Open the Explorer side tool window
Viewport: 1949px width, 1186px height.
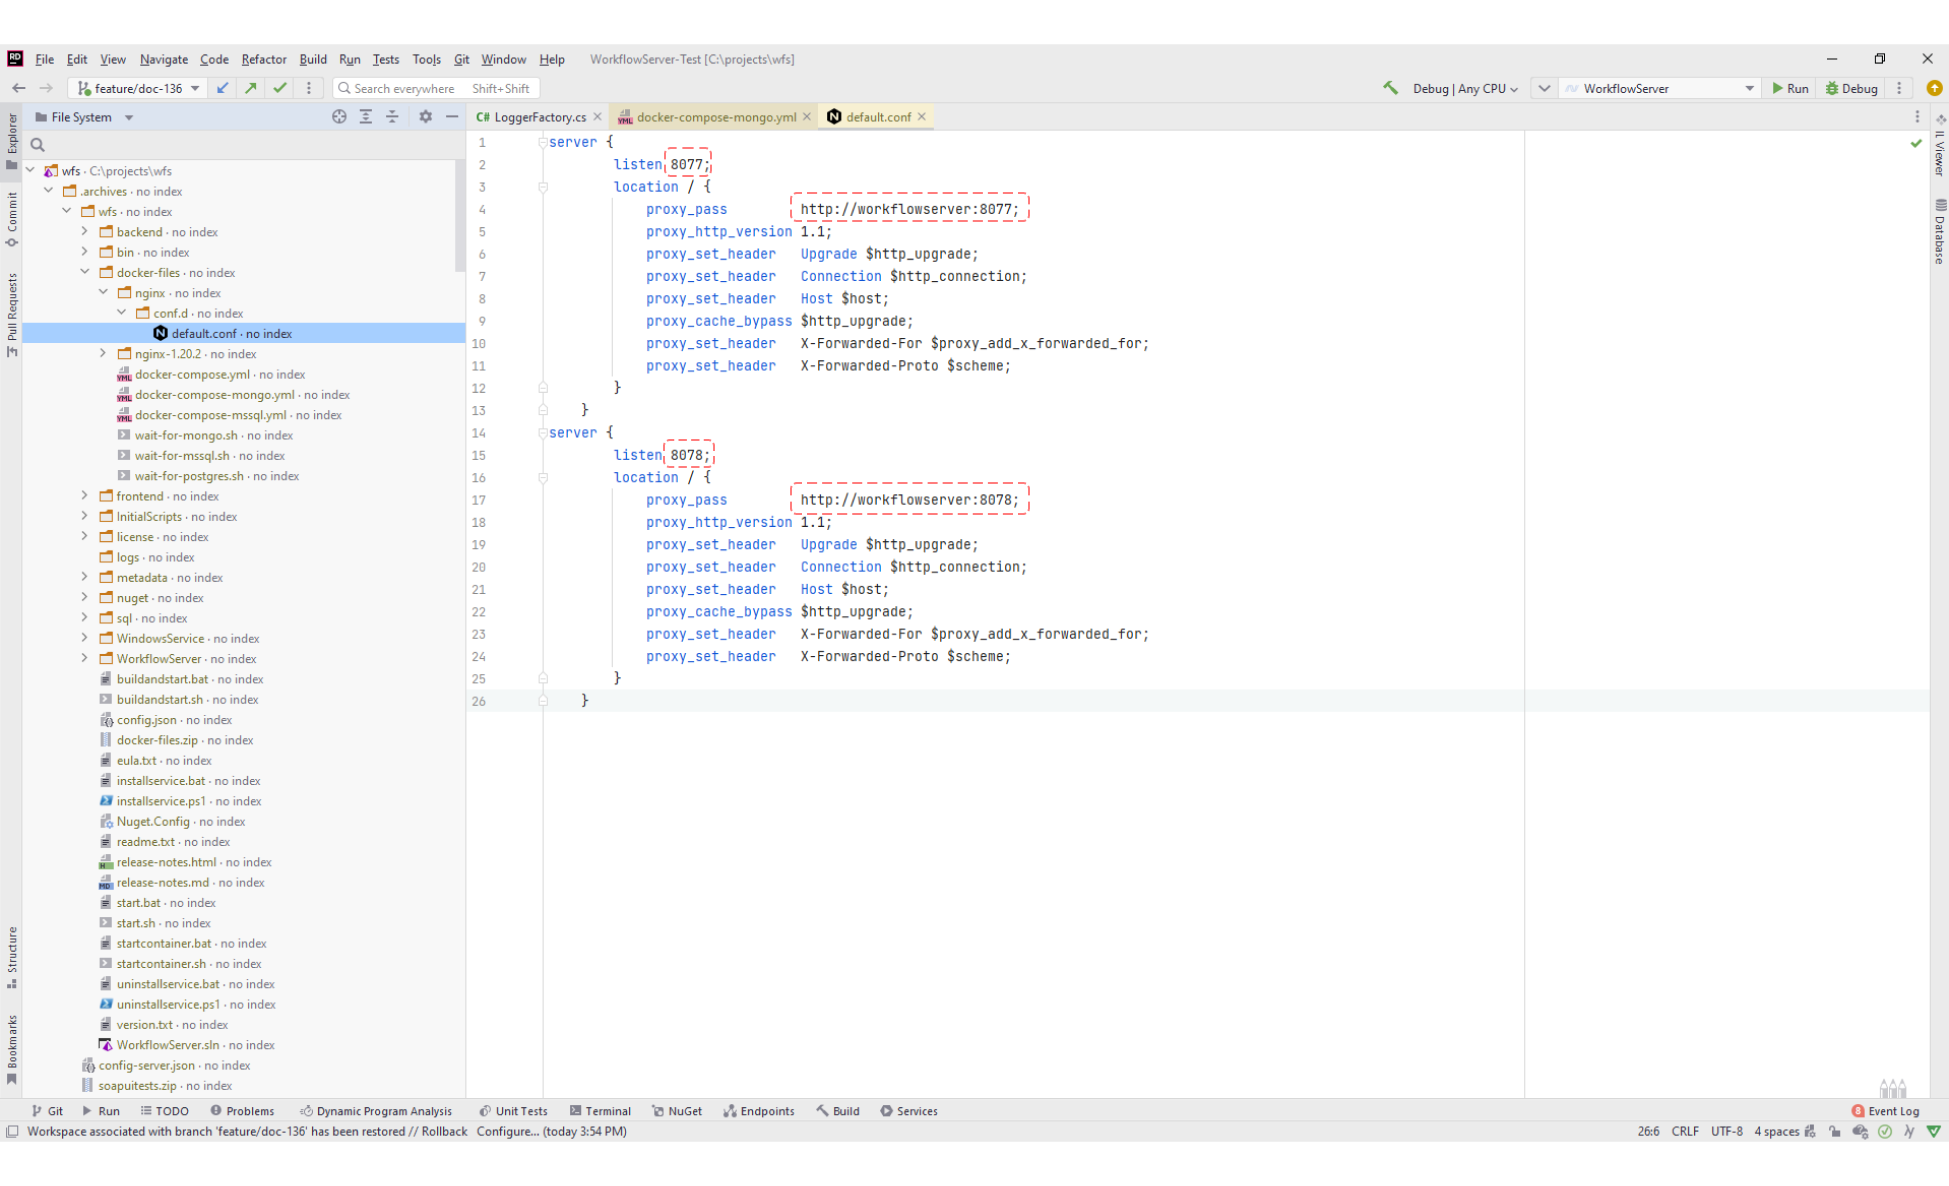coord(12,141)
